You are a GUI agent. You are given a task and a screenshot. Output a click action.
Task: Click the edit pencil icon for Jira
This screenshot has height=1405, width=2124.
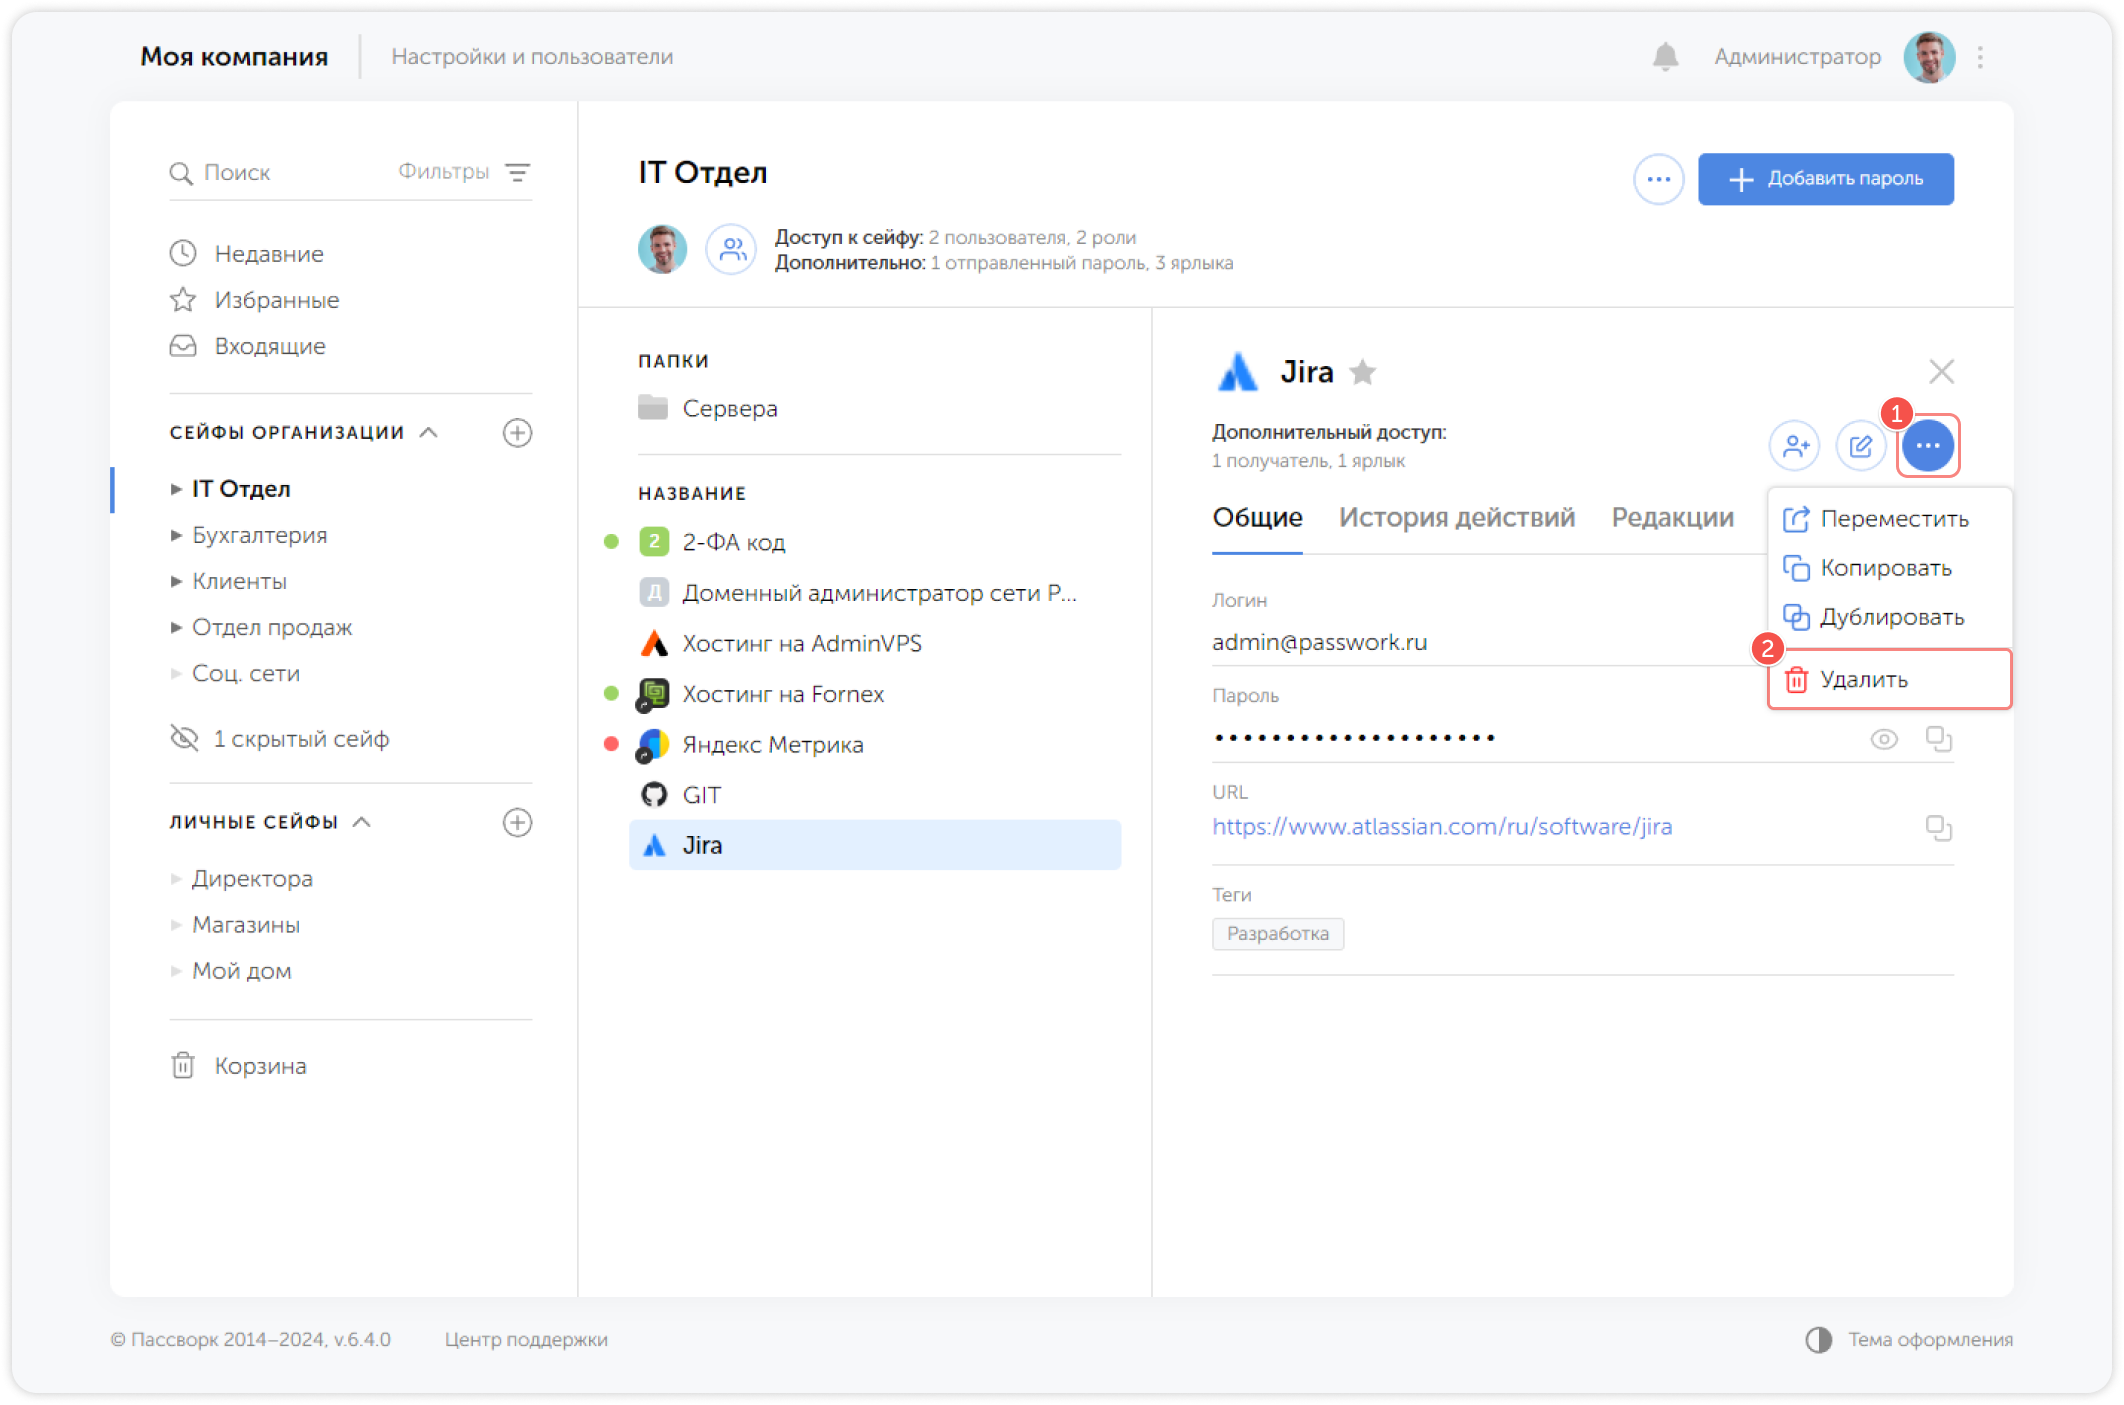[1860, 445]
